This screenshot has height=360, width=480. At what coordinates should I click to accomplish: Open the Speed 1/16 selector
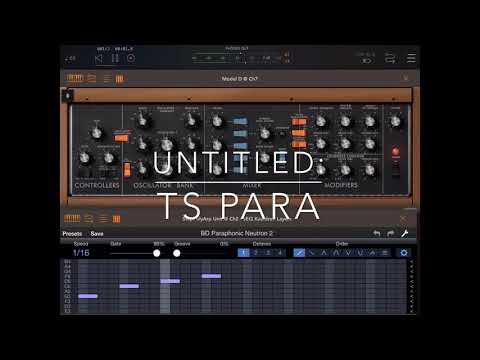coord(81,253)
